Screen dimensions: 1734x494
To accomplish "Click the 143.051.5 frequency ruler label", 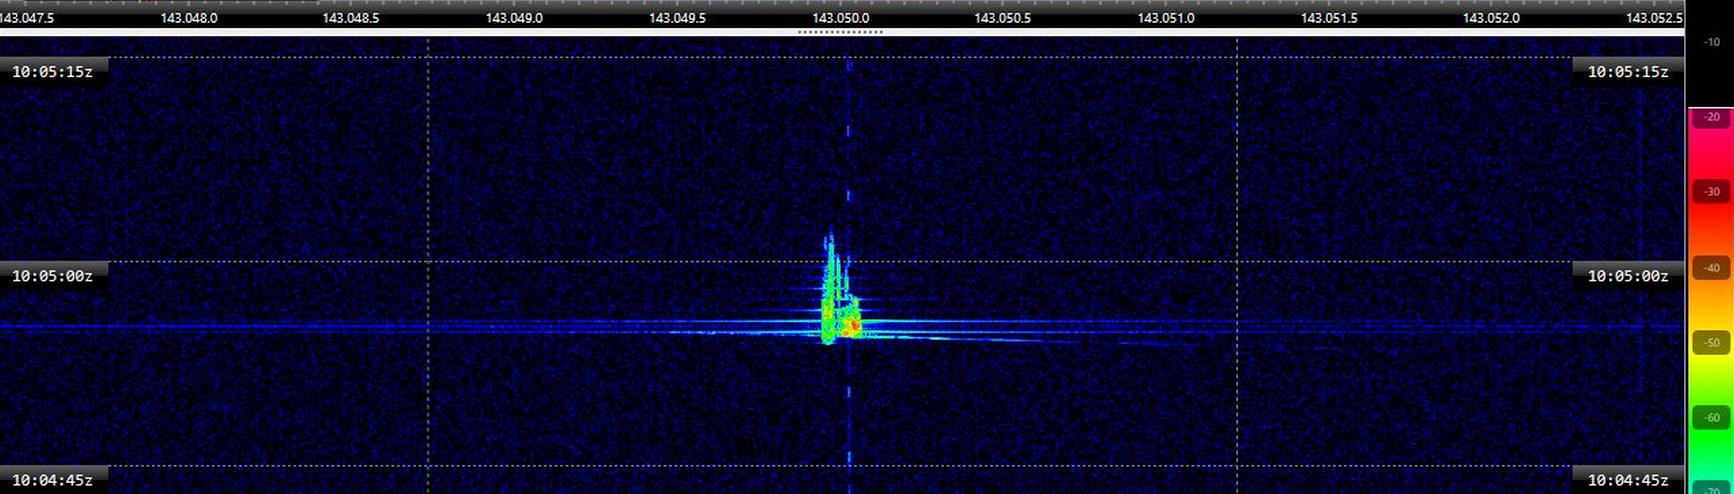I will 1329,18.
